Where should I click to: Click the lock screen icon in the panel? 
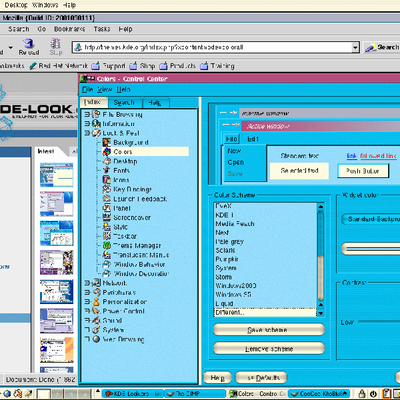tap(363, 394)
